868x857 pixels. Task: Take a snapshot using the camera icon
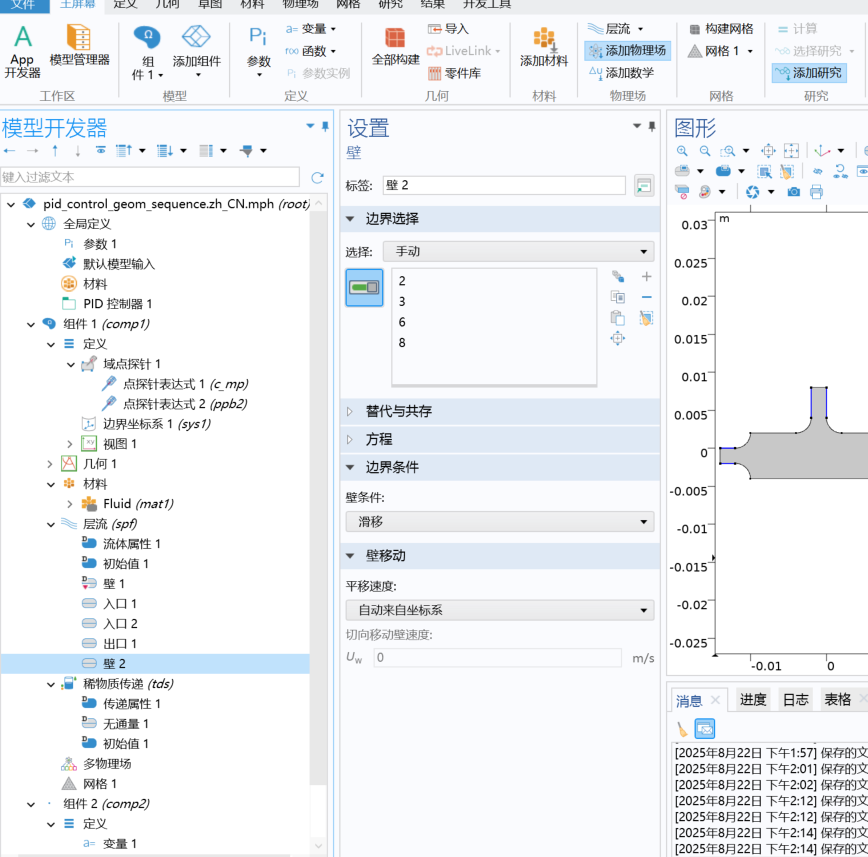point(792,192)
